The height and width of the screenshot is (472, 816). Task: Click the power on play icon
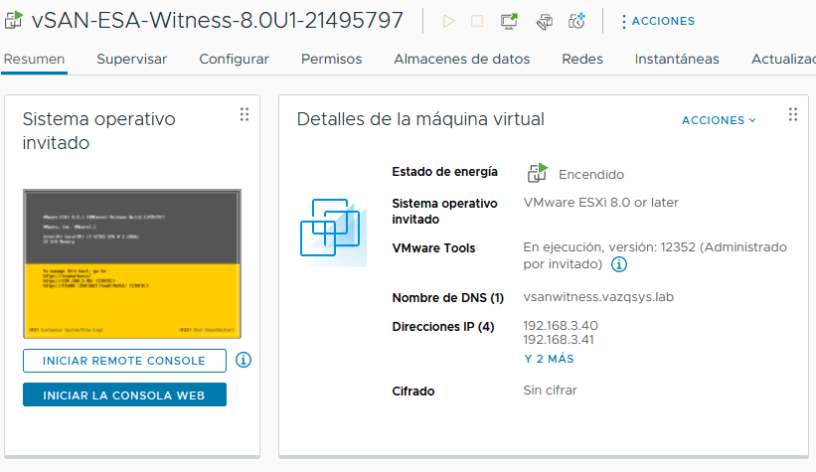[x=448, y=20]
